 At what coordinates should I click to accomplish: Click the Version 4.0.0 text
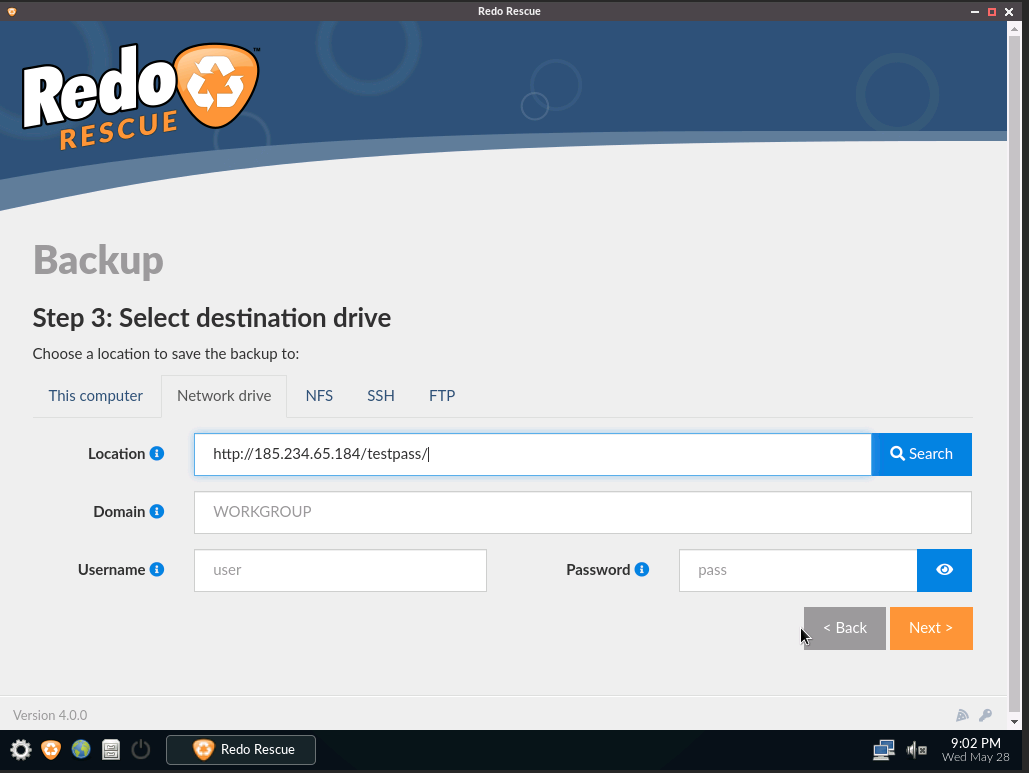[x=50, y=715]
